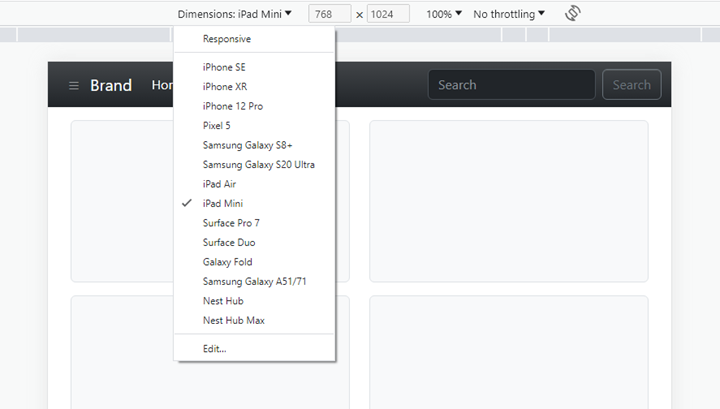Open the Dimensions: iPad Mini dropdown
720x409 pixels.
(x=234, y=14)
